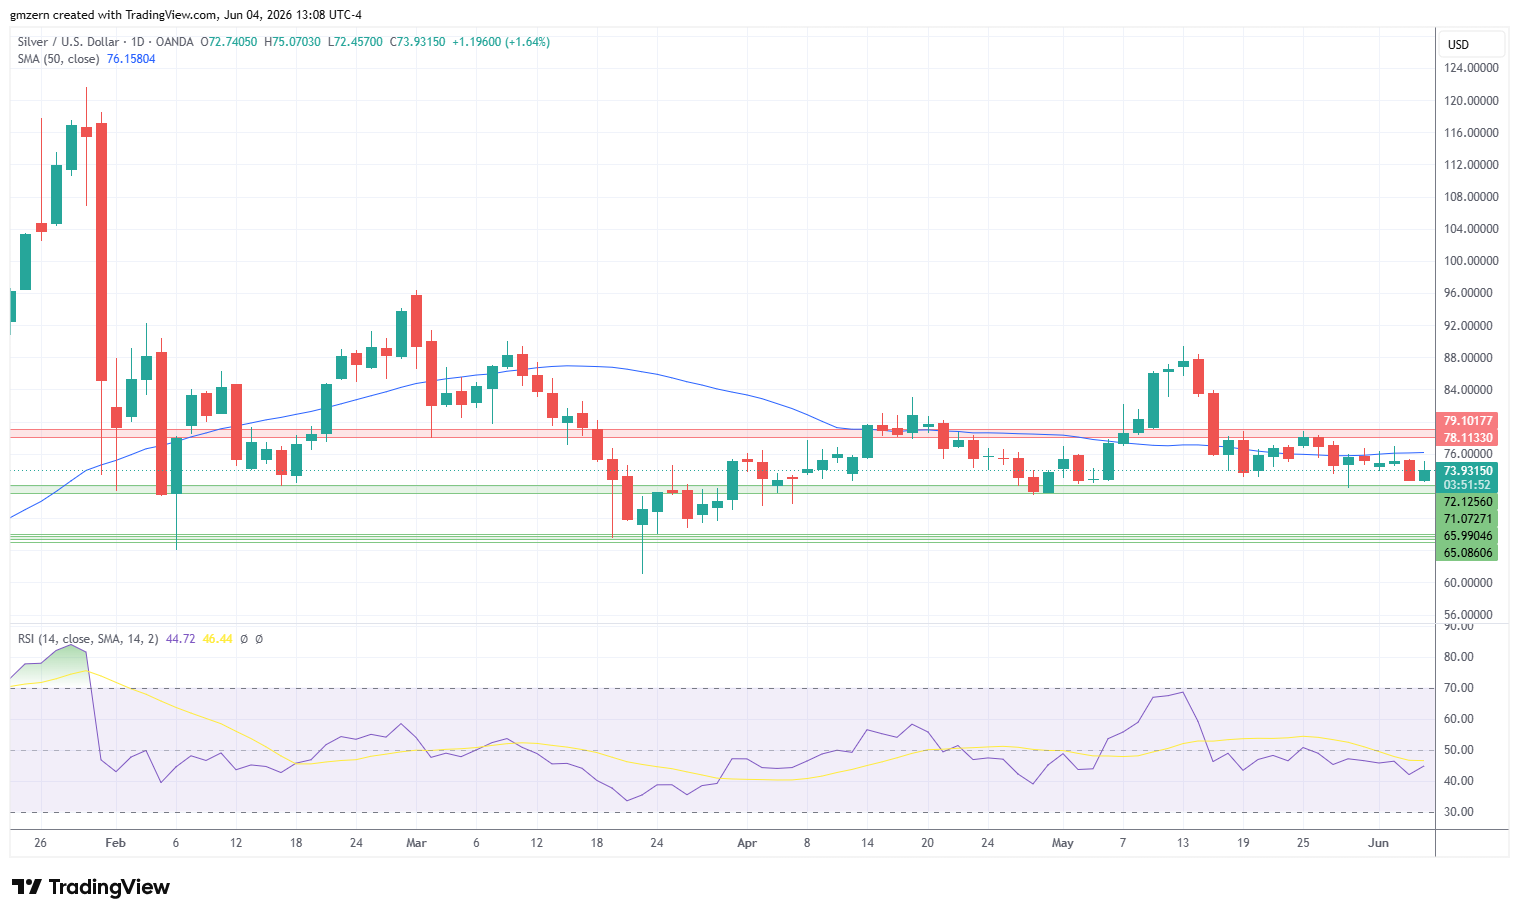The image size is (1519, 917).
Task: Click the RSI scale label 50.00
Action: coord(1459,750)
